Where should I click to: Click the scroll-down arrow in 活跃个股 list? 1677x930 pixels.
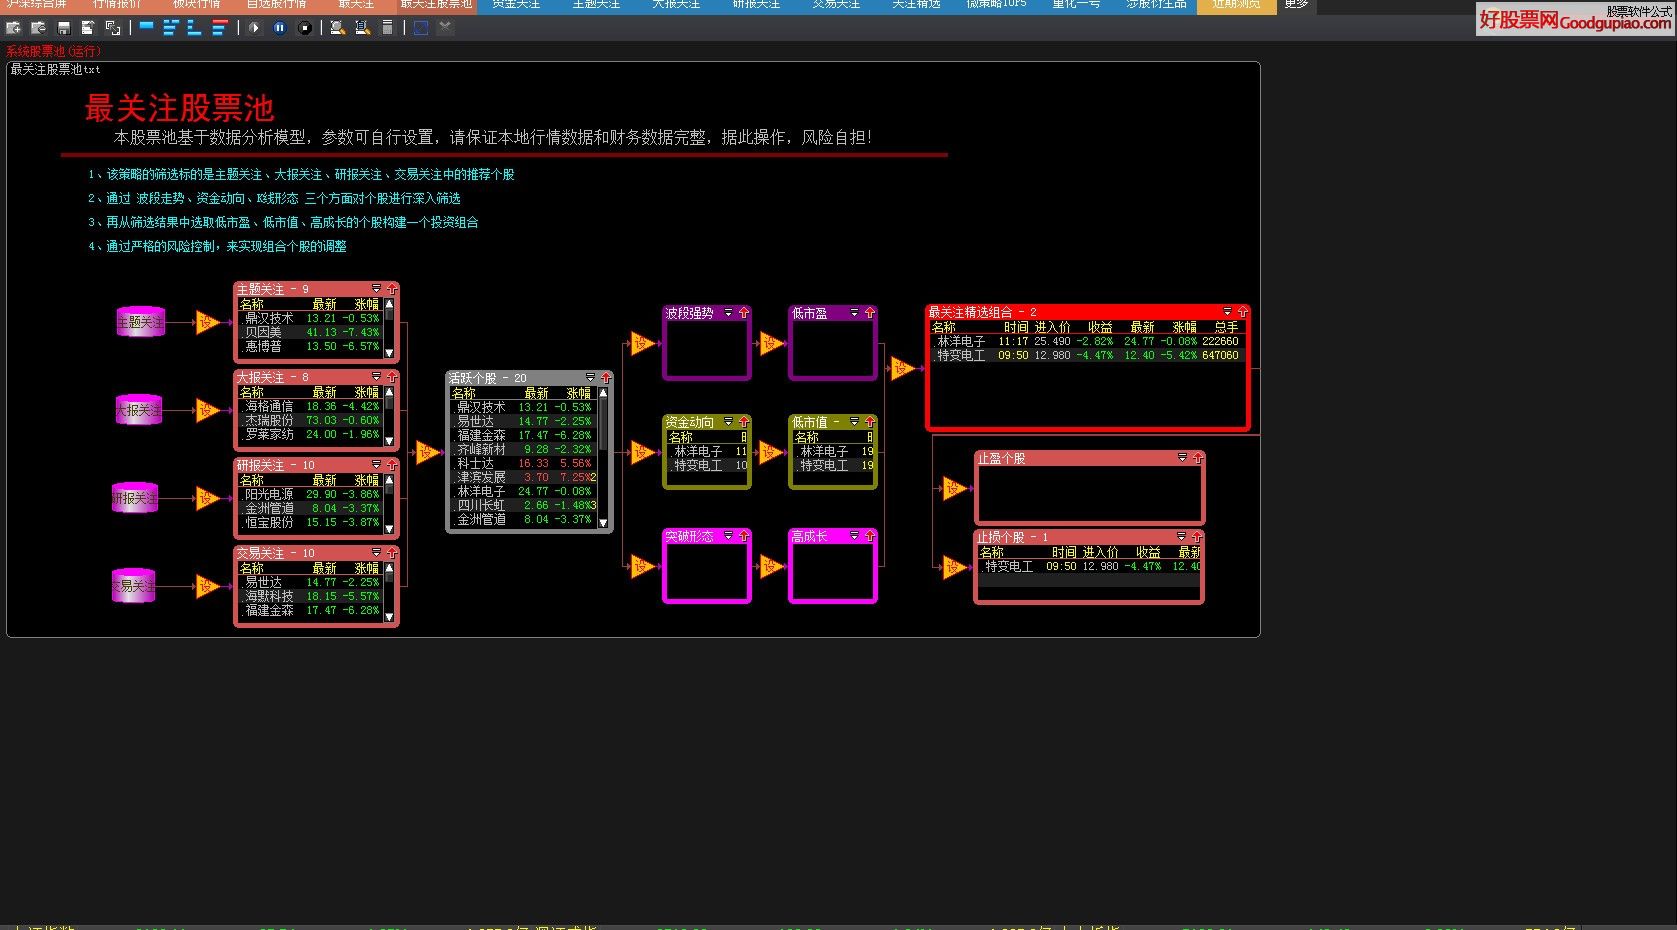[x=603, y=523]
